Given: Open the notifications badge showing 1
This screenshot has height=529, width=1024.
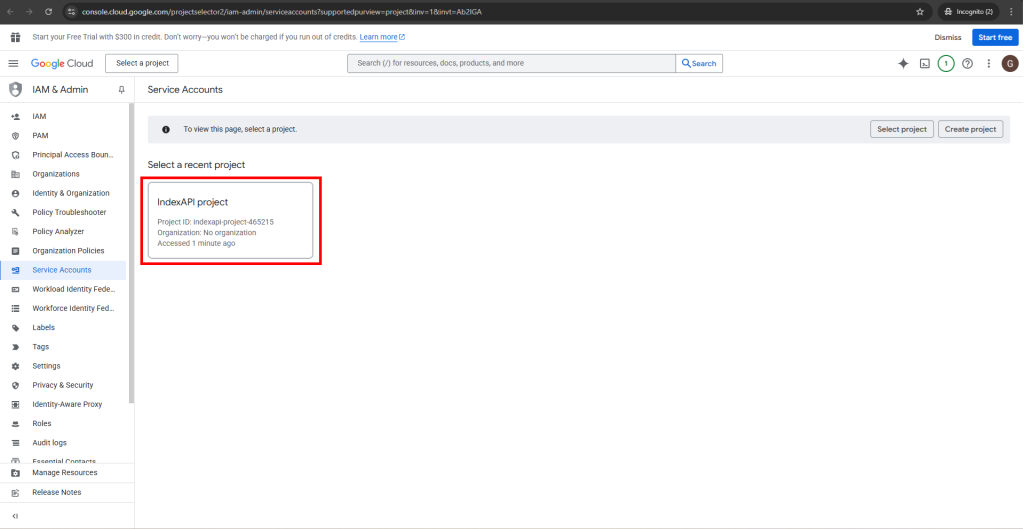Looking at the screenshot, I should click(x=946, y=63).
